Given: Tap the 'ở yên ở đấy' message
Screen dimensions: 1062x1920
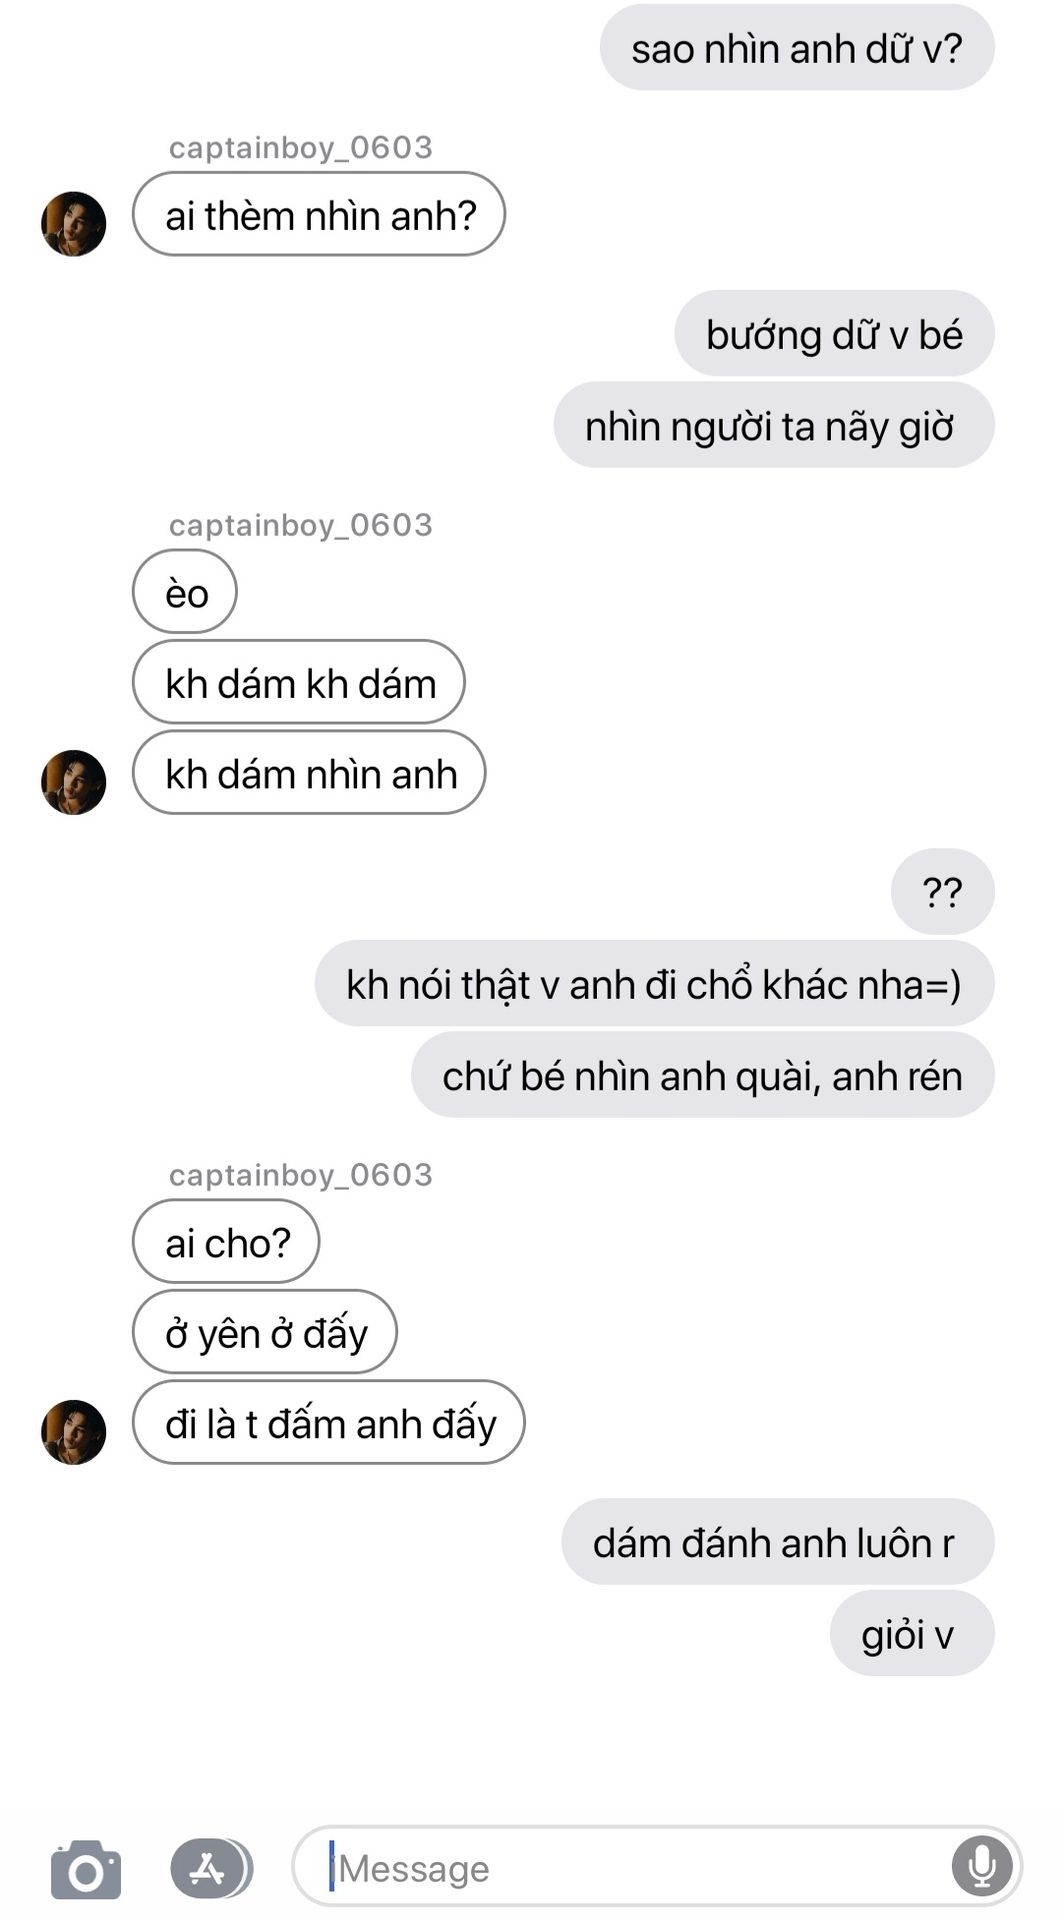Looking at the screenshot, I should click(x=265, y=1332).
